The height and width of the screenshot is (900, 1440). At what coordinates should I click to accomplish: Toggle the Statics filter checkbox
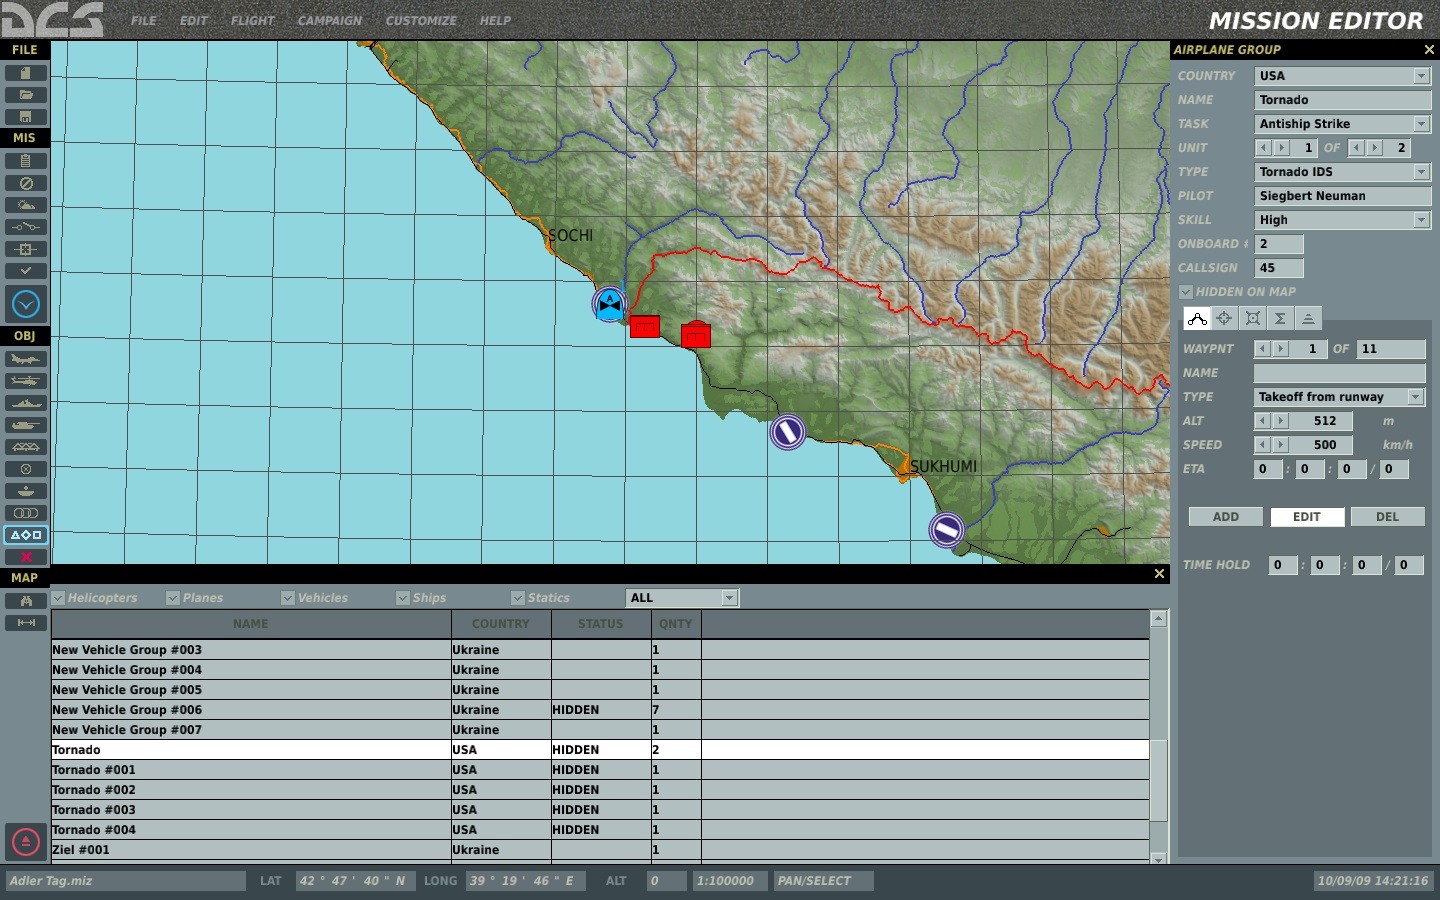pos(518,598)
